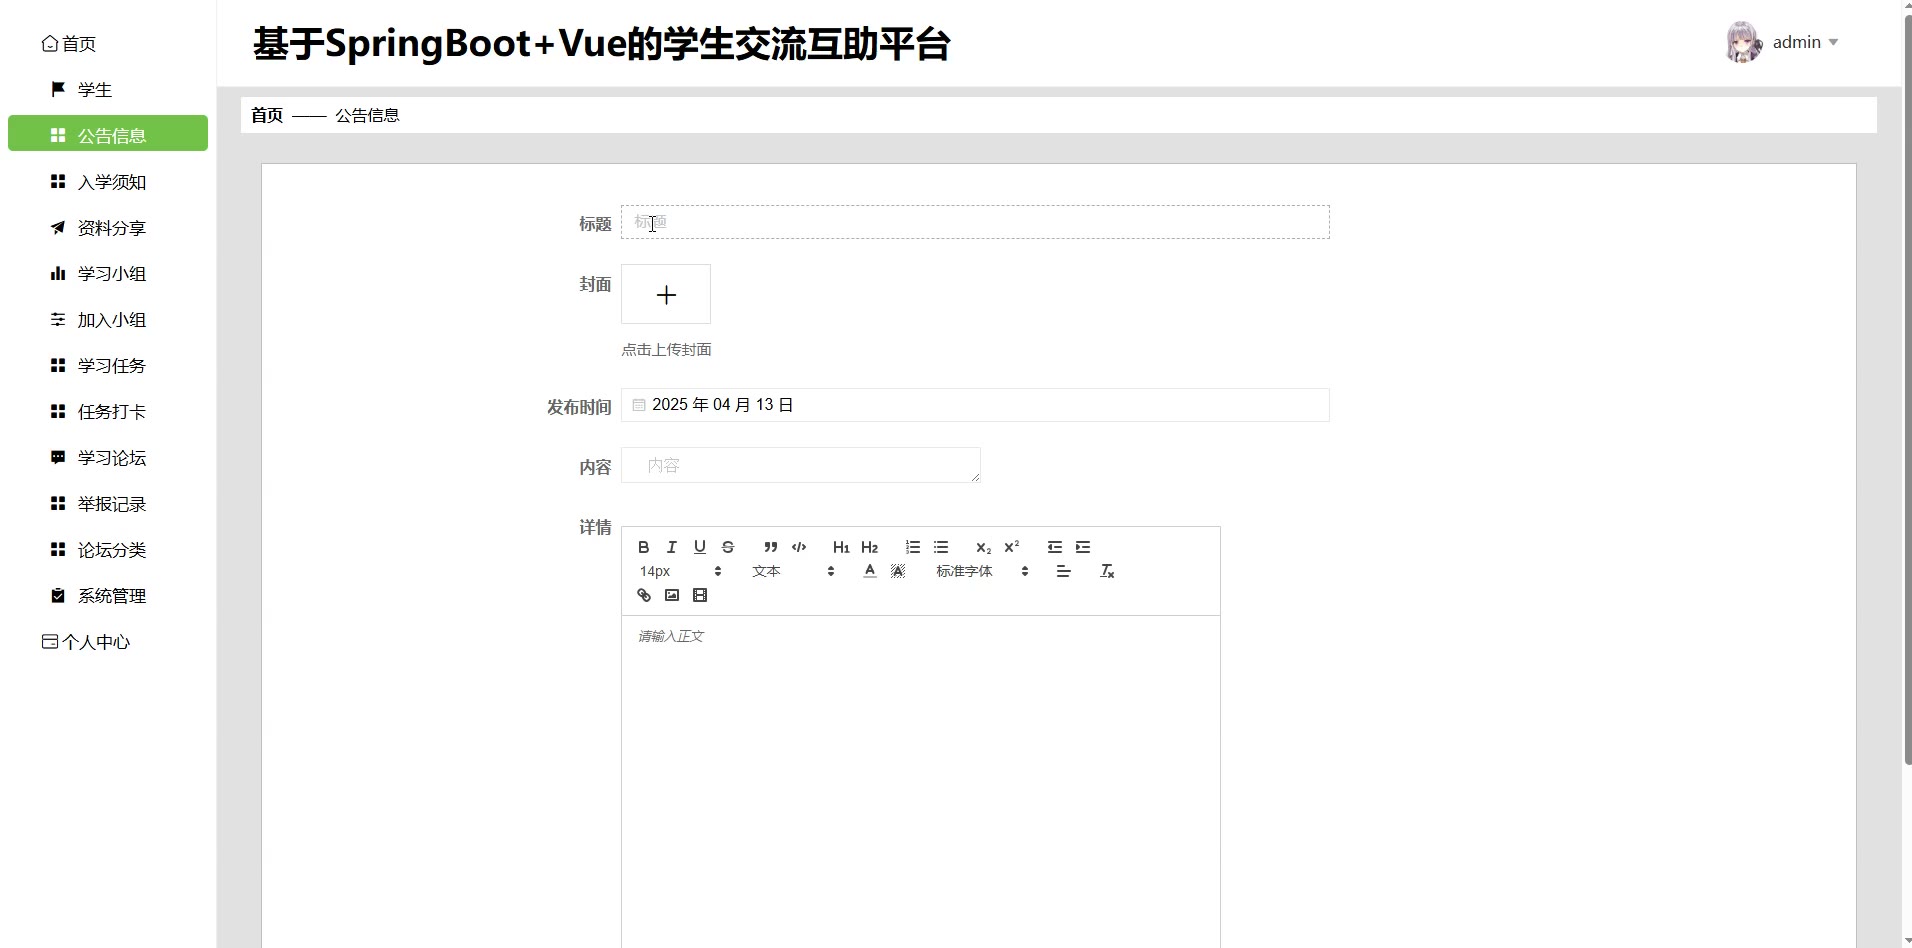Toggle bold formatting in the editor
This screenshot has width=1912, height=948.
click(644, 547)
